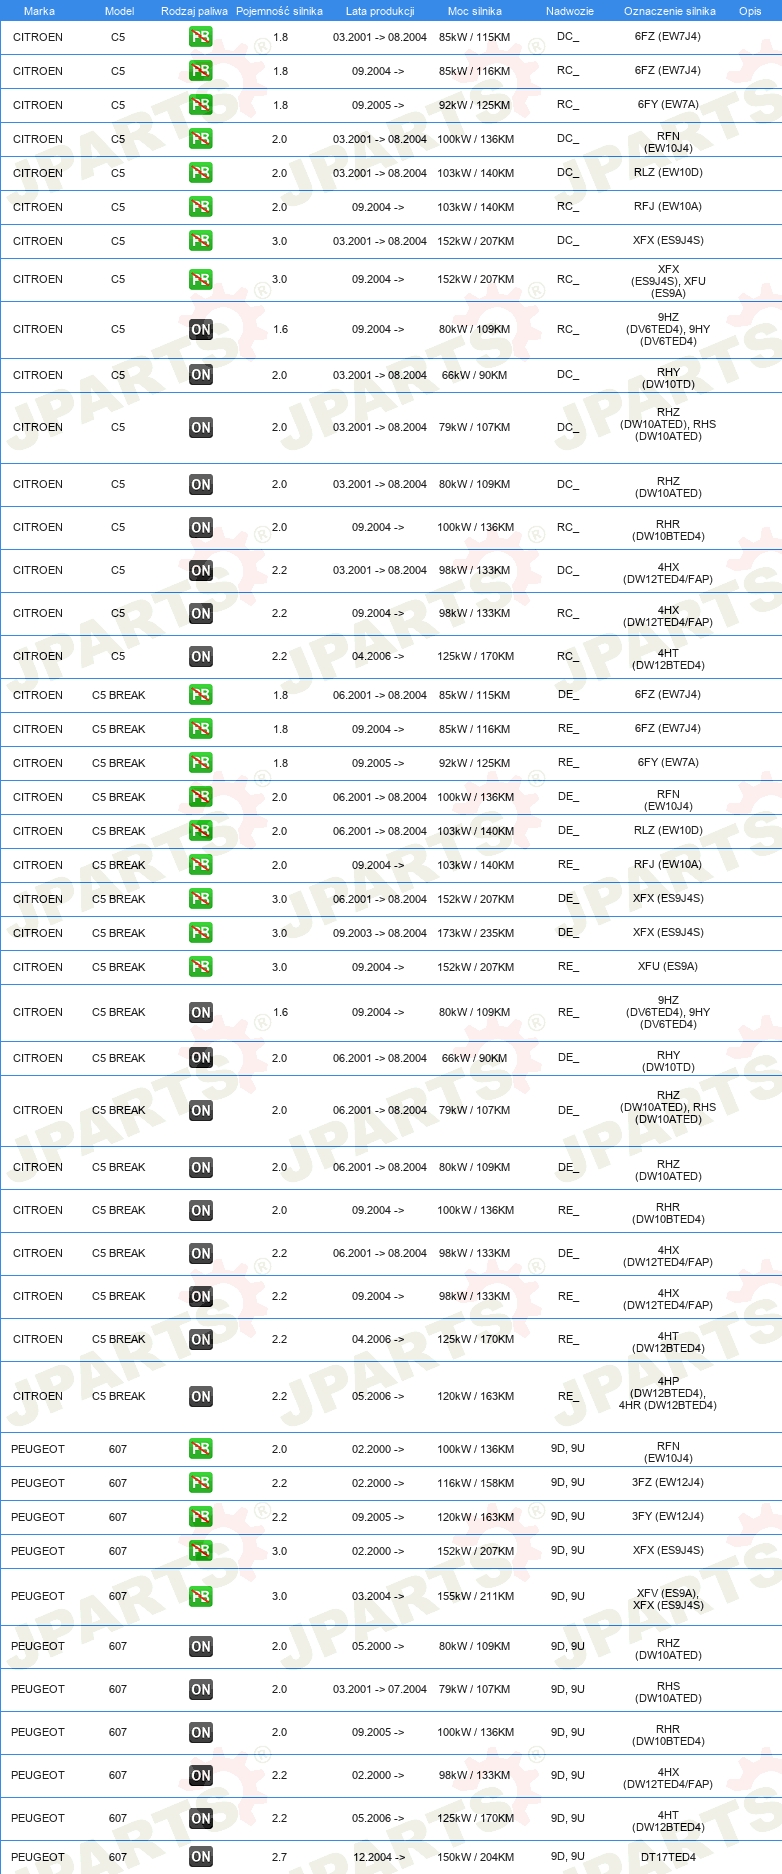Image resolution: width=782 pixels, height=1874 pixels.
Task: Click diesel ON icon in Peugeot 607 80kW / 109KM row
Action: [x=201, y=1646]
